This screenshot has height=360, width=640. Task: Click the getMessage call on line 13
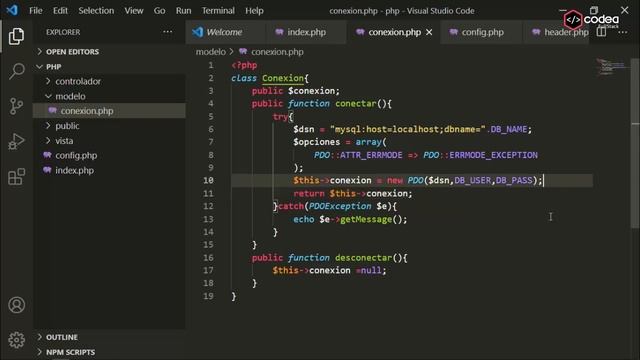(x=366, y=219)
